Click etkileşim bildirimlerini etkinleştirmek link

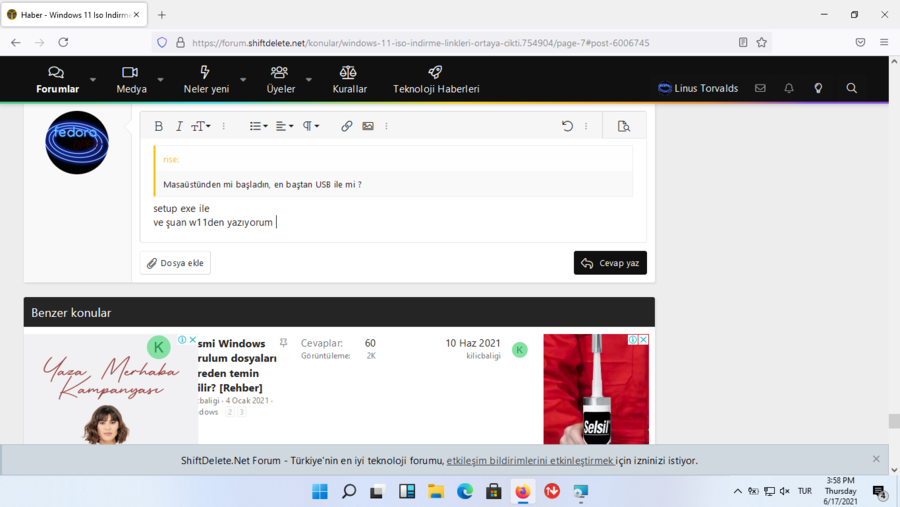click(530, 460)
